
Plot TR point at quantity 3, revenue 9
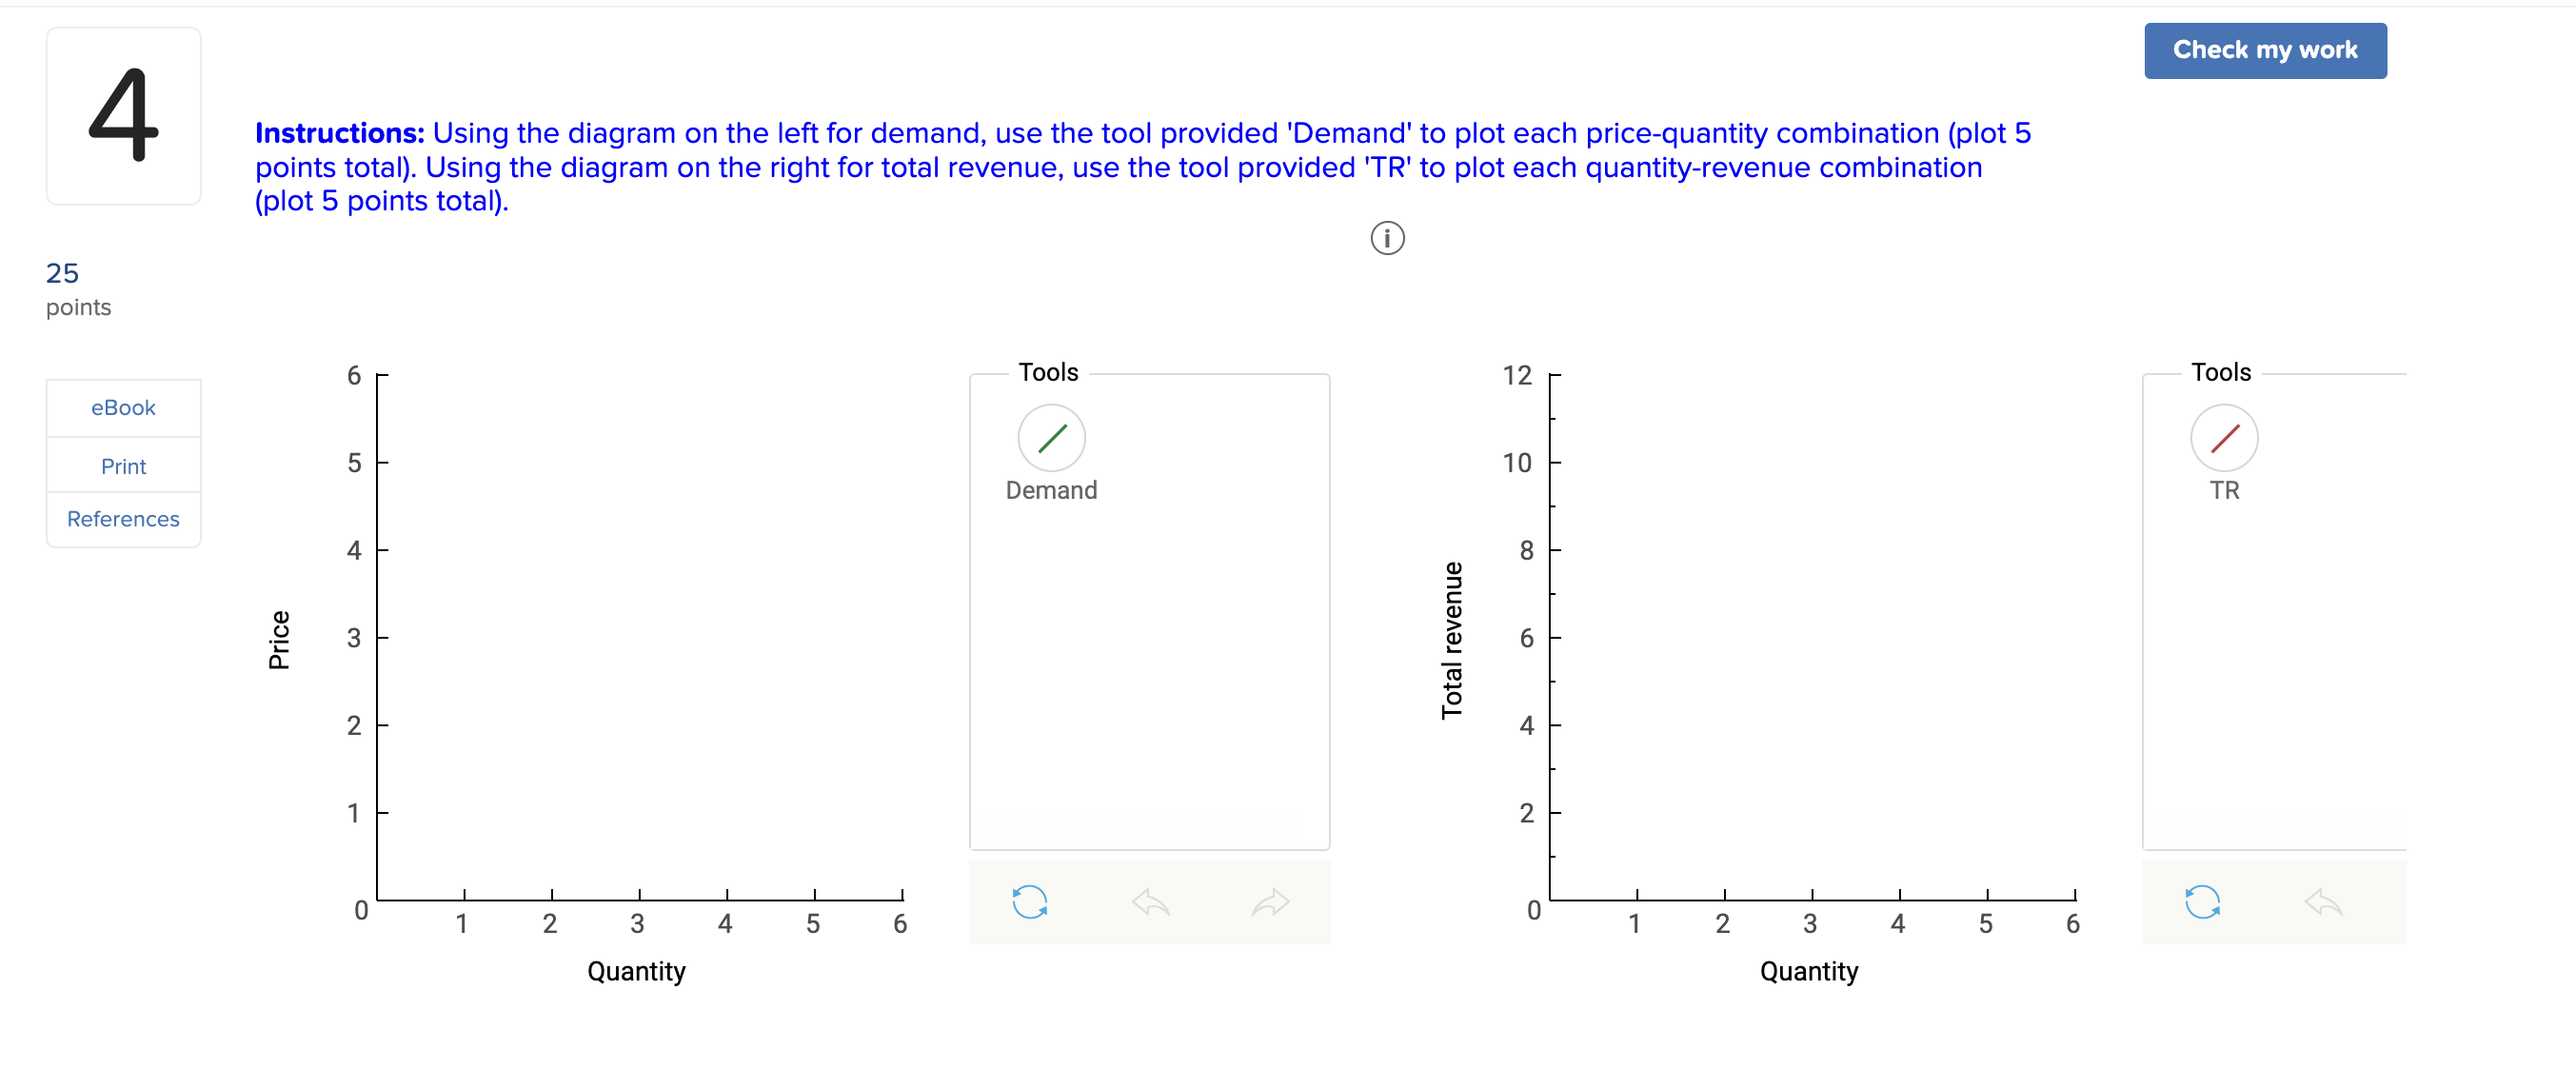[x=1812, y=506]
